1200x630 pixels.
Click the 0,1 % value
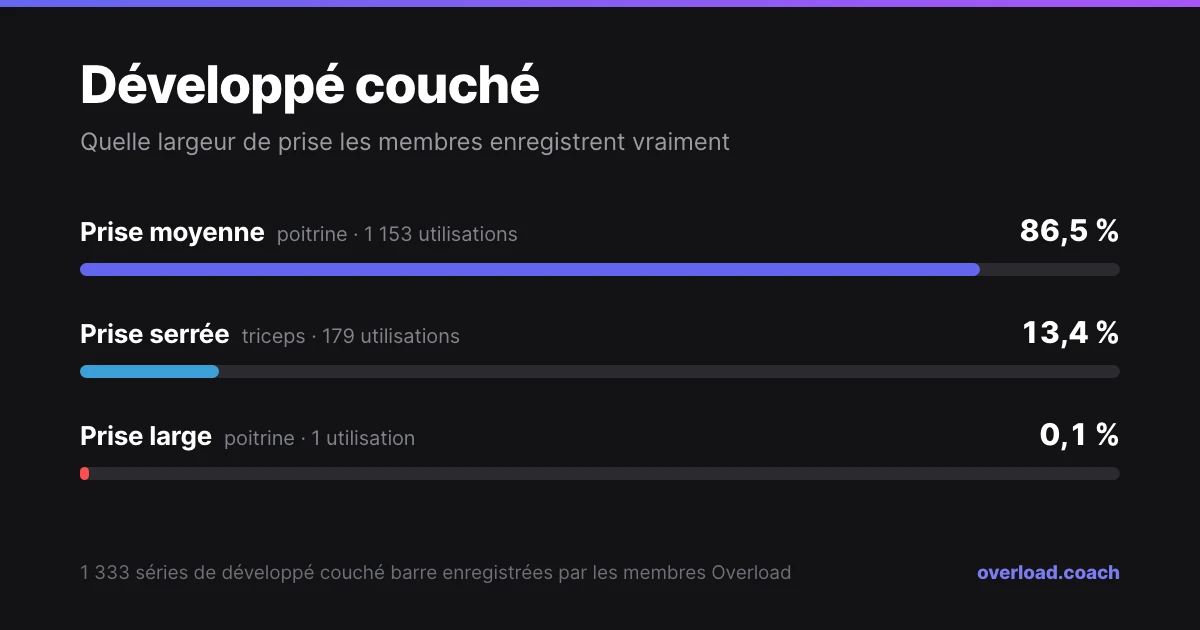click(x=1079, y=435)
